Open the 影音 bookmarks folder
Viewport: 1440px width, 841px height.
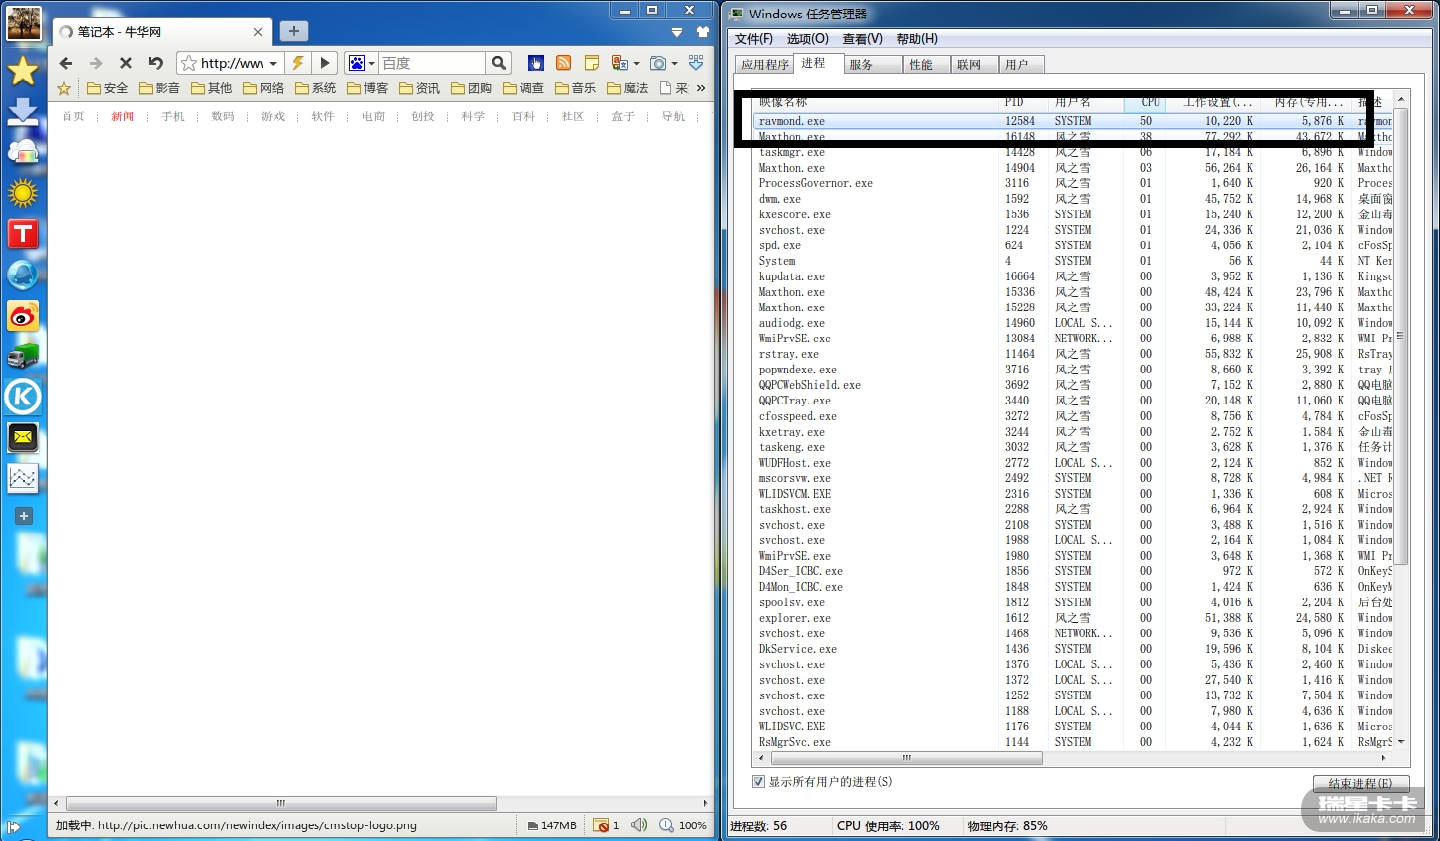point(159,88)
